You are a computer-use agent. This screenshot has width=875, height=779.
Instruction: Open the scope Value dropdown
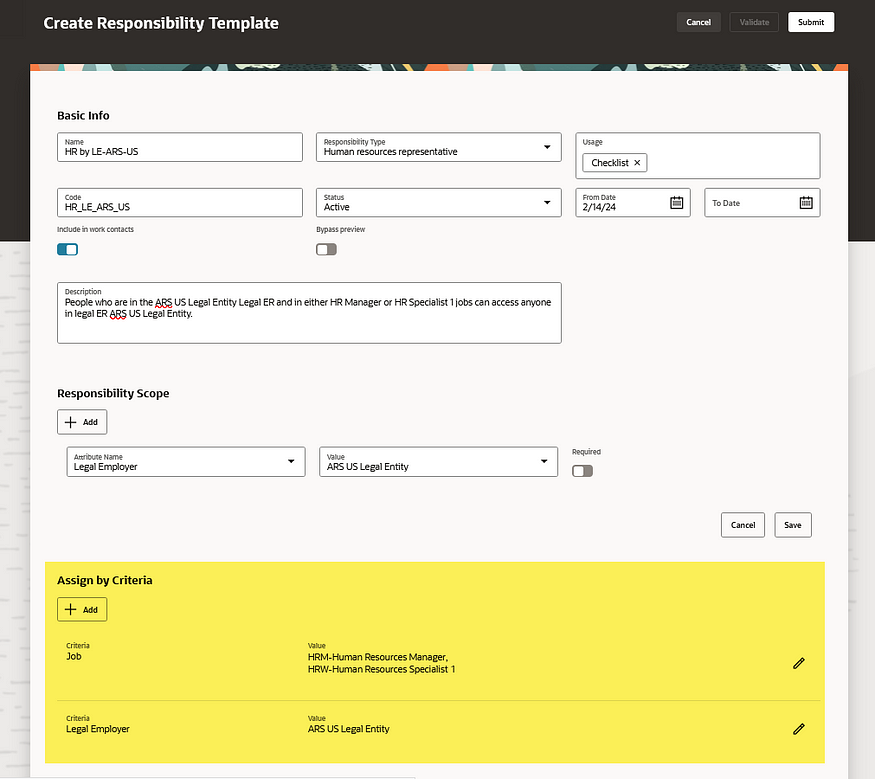[544, 461]
